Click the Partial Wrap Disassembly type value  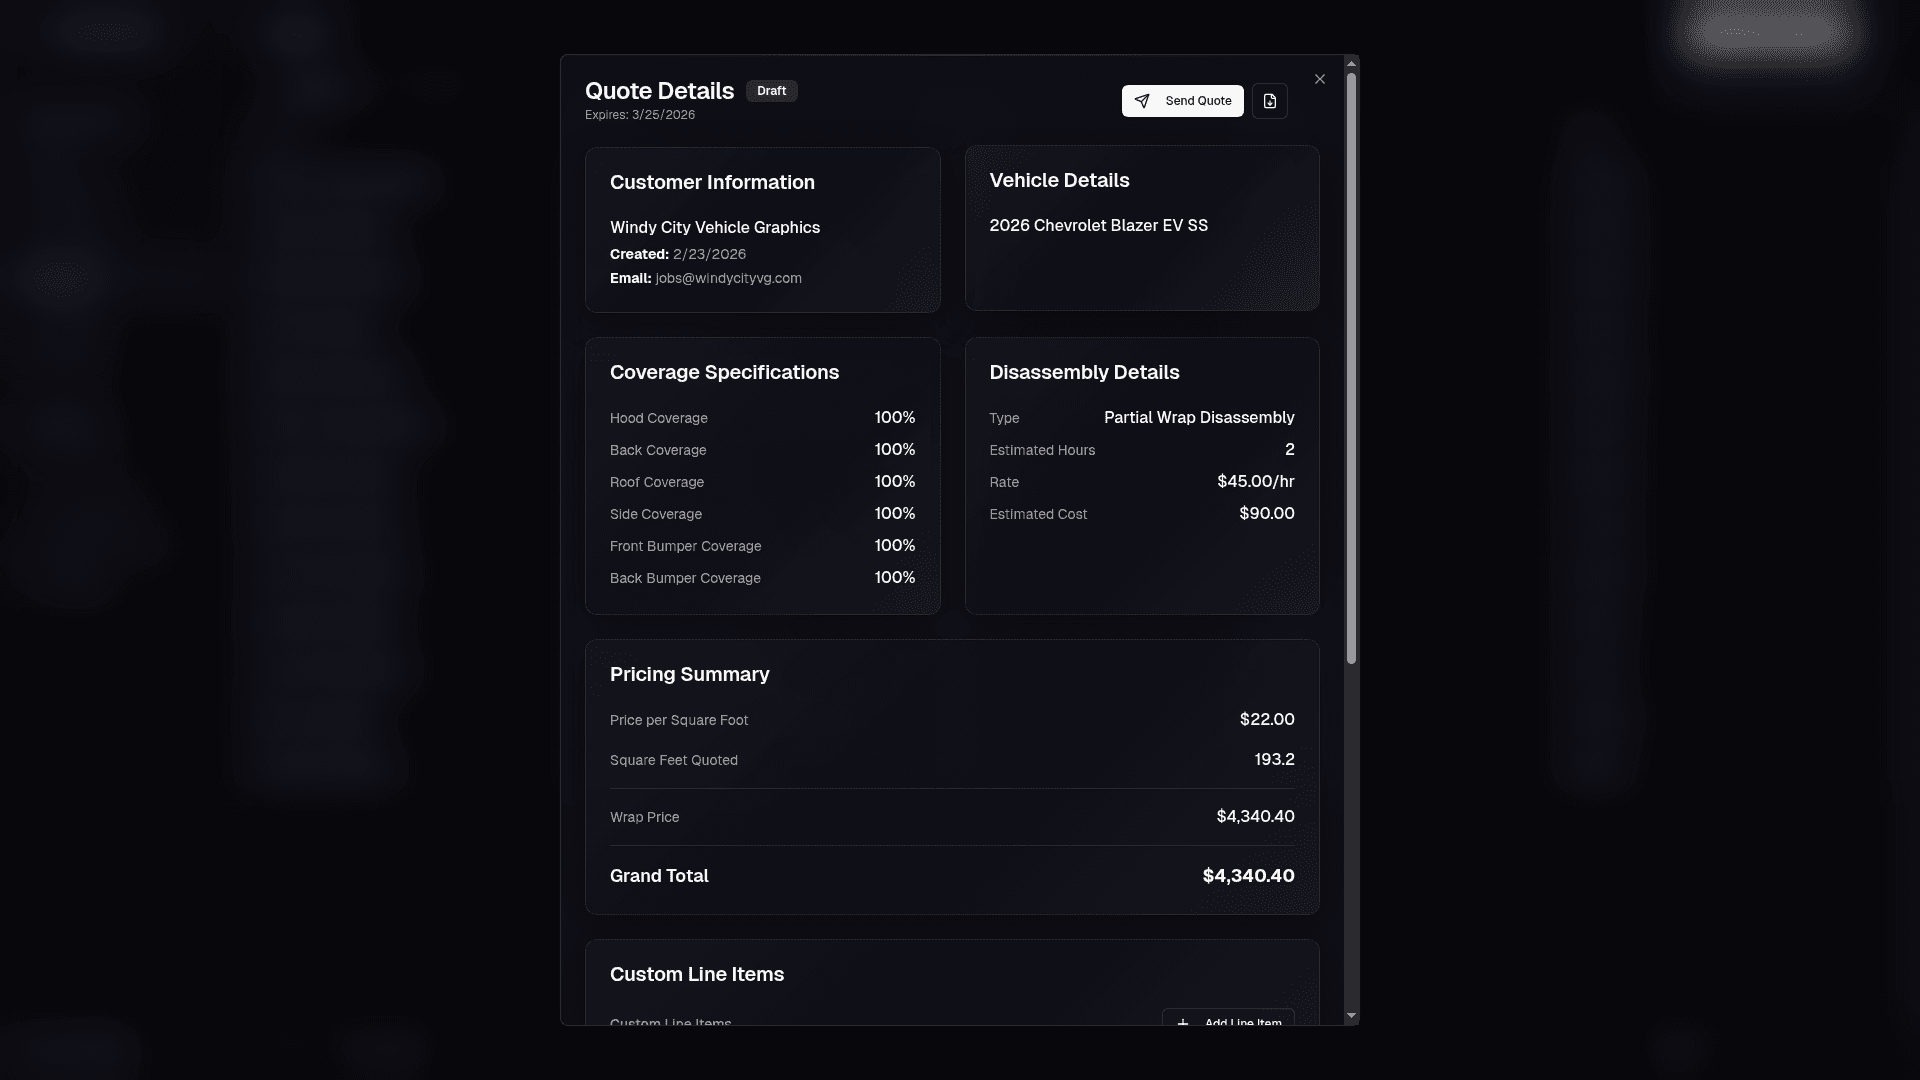click(1199, 417)
